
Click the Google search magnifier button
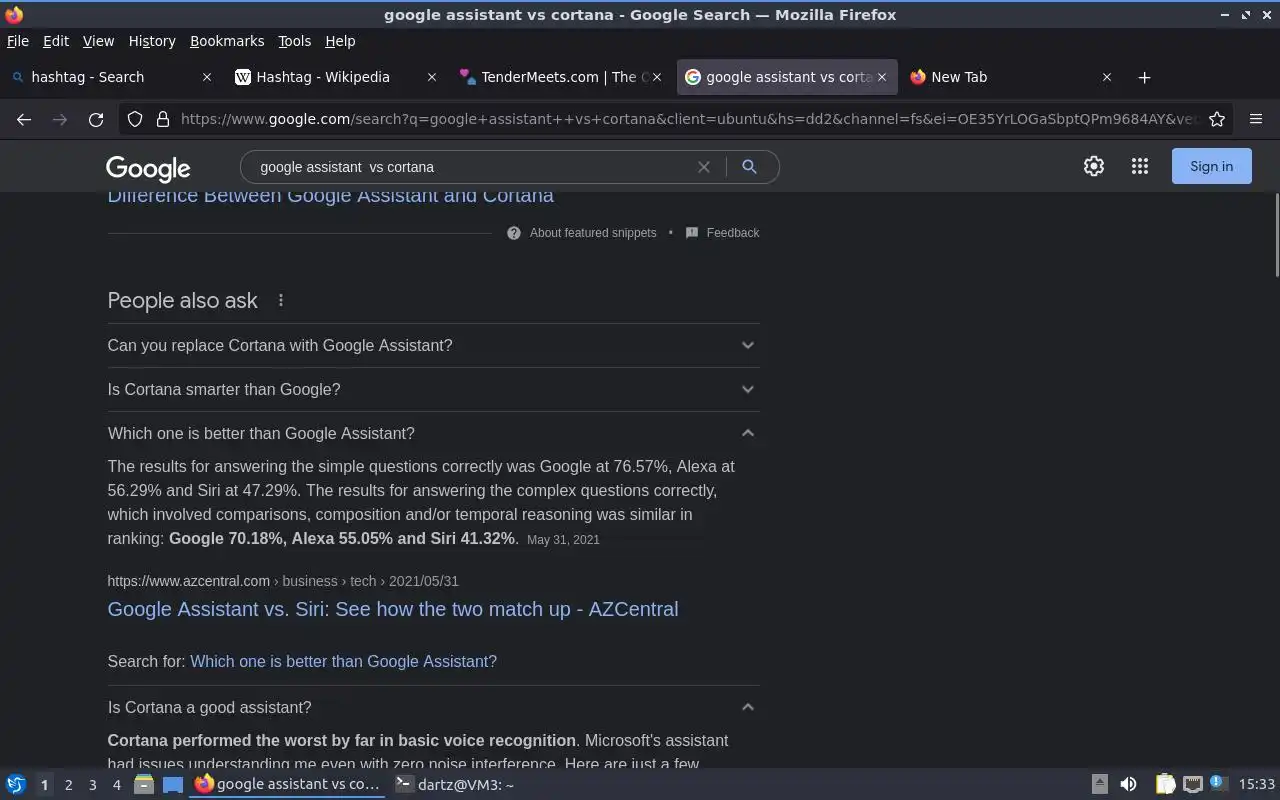tap(749, 167)
